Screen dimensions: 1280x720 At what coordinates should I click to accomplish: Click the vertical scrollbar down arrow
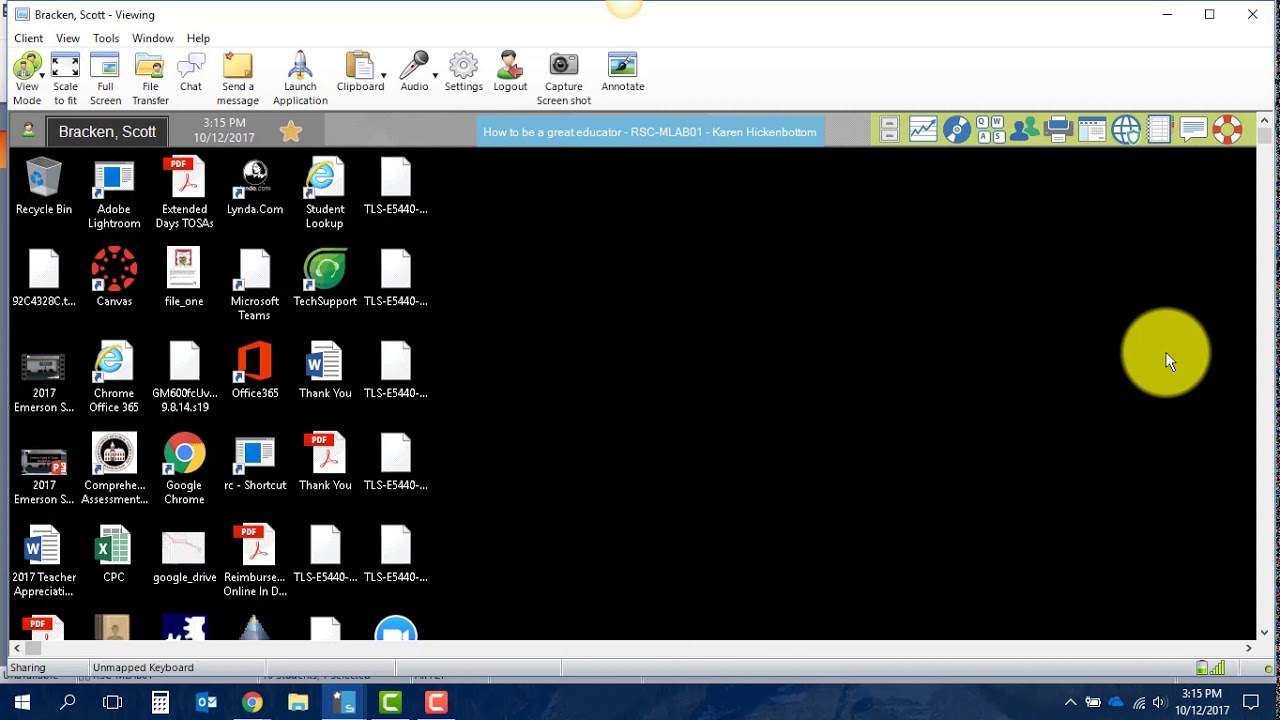click(x=1265, y=632)
